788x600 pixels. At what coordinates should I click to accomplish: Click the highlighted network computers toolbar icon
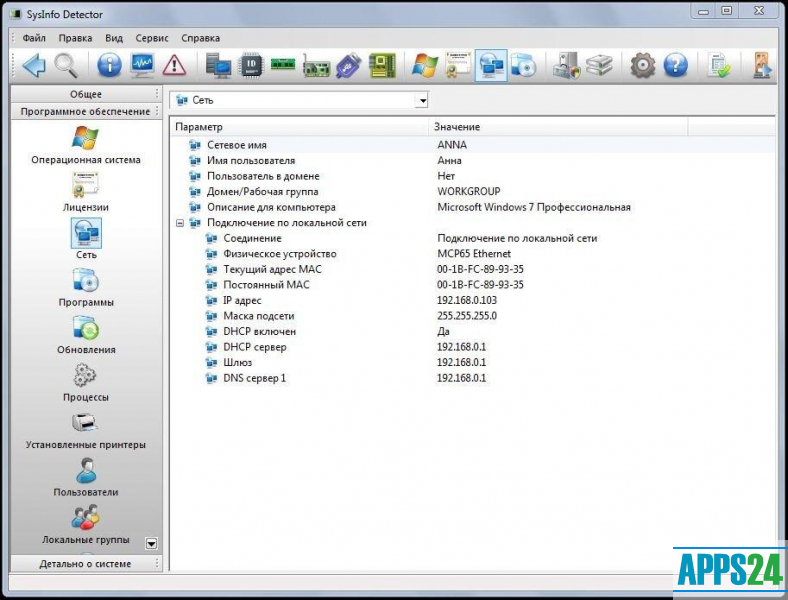[491, 65]
